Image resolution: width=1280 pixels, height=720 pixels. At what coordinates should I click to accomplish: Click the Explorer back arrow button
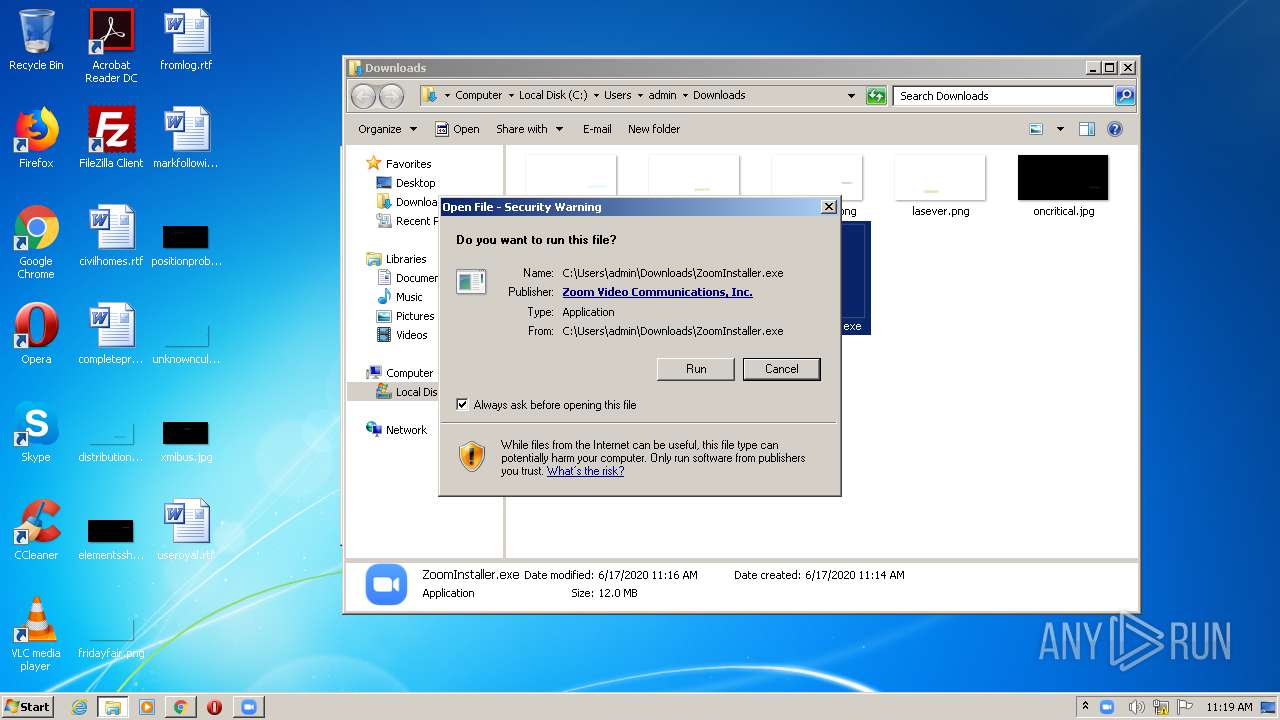click(x=363, y=96)
